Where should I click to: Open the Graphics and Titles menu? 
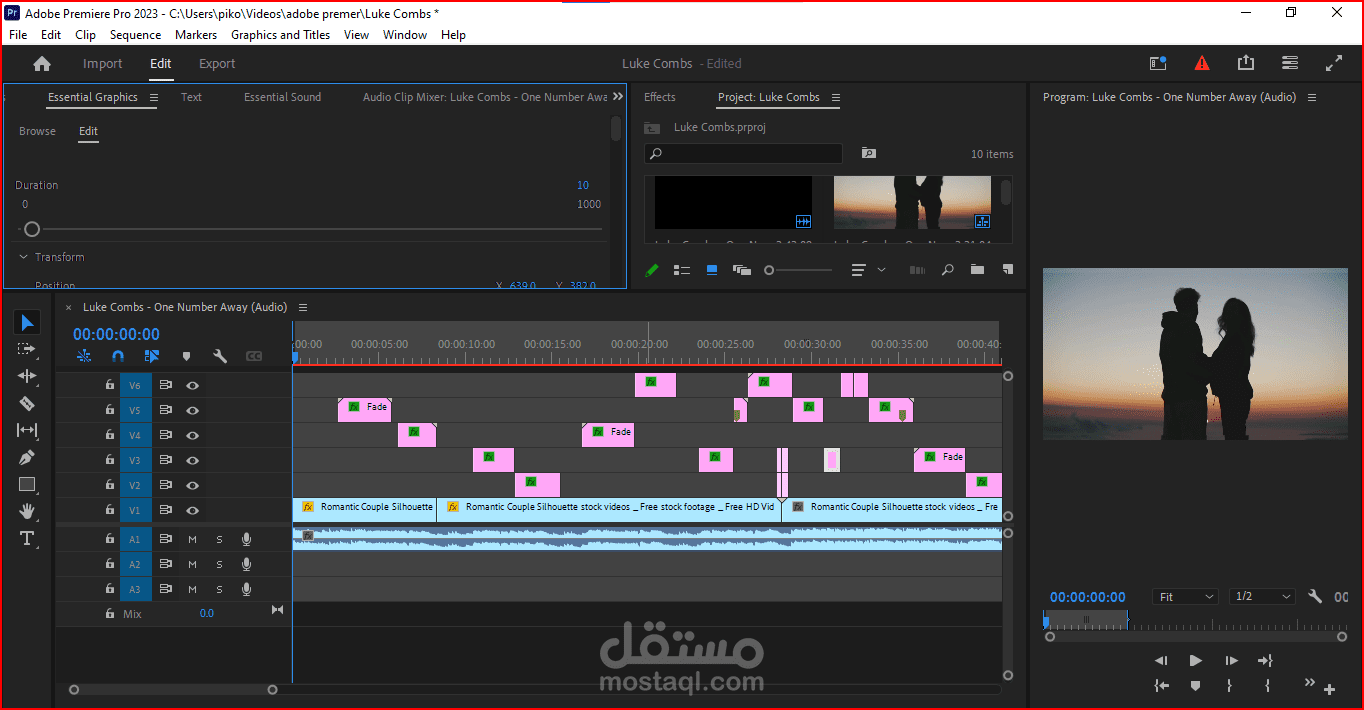point(280,34)
